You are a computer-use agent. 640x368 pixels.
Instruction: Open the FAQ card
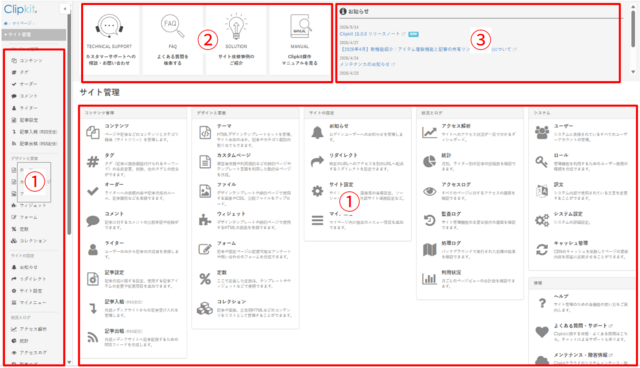coord(173,40)
